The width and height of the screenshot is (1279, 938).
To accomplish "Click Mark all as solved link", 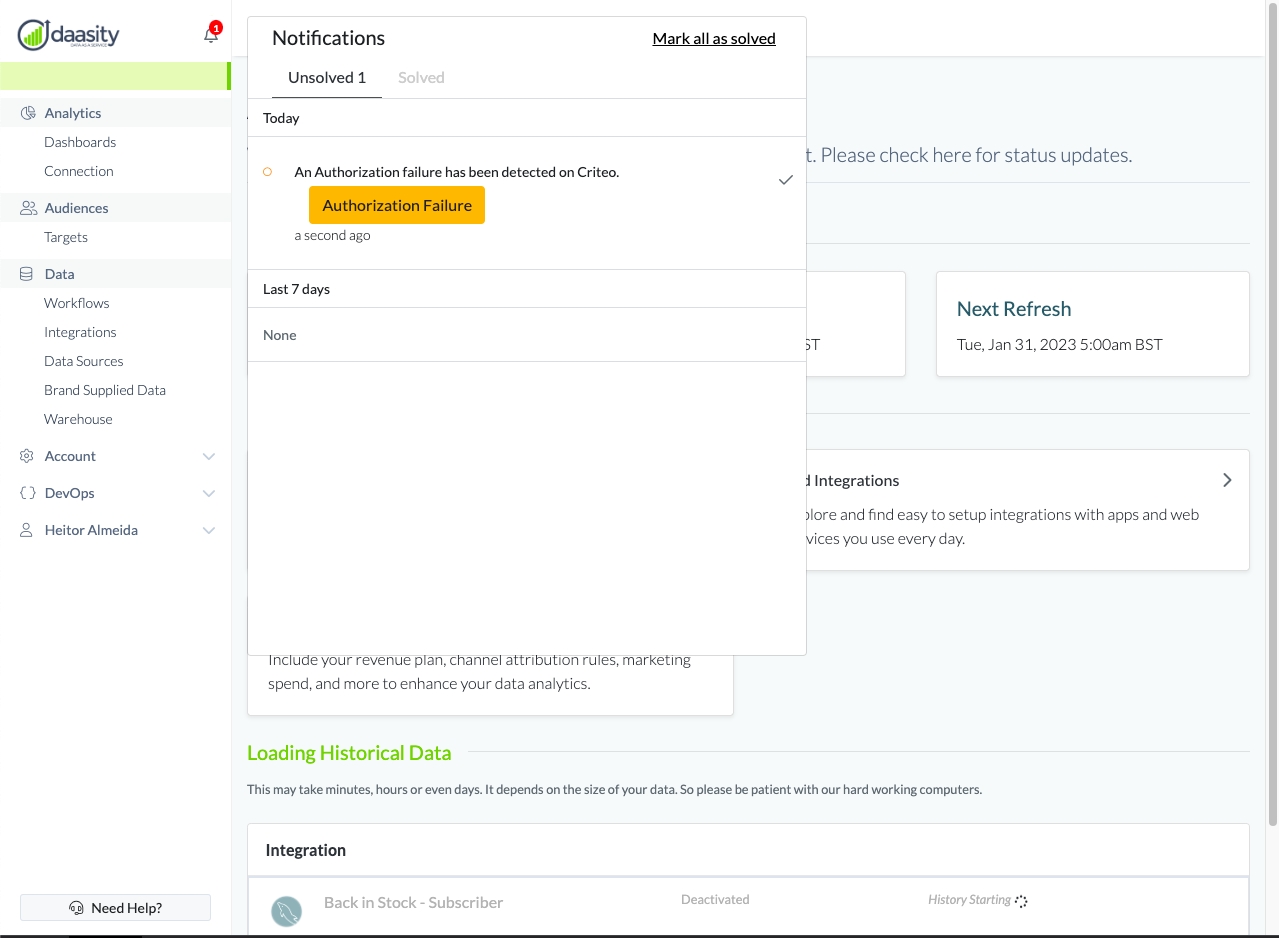I will pyautogui.click(x=714, y=39).
